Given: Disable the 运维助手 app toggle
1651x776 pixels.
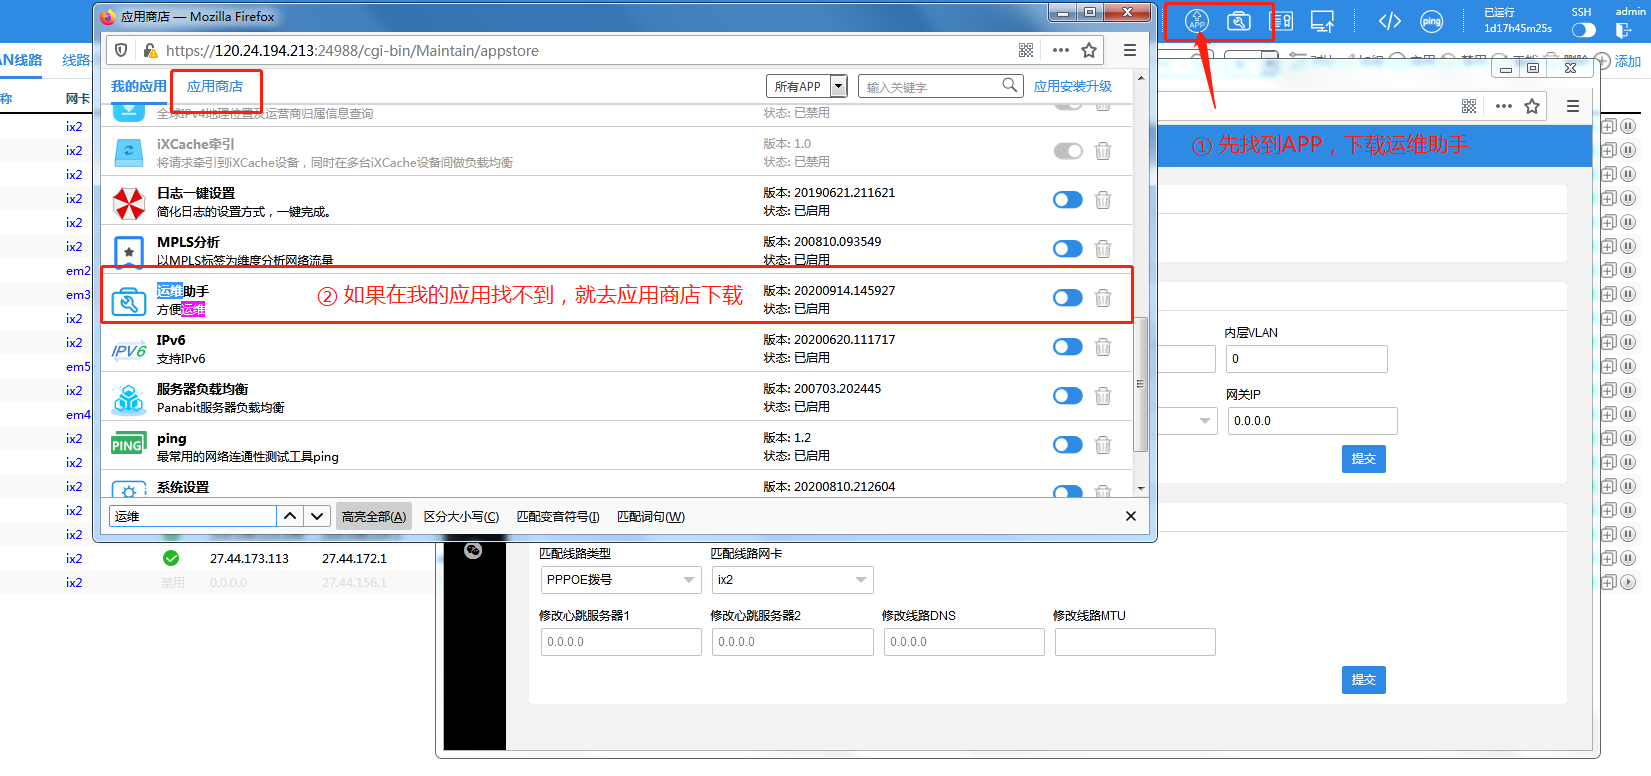Looking at the screenshot, I should pyautogui.click(x=1067, y=298).
